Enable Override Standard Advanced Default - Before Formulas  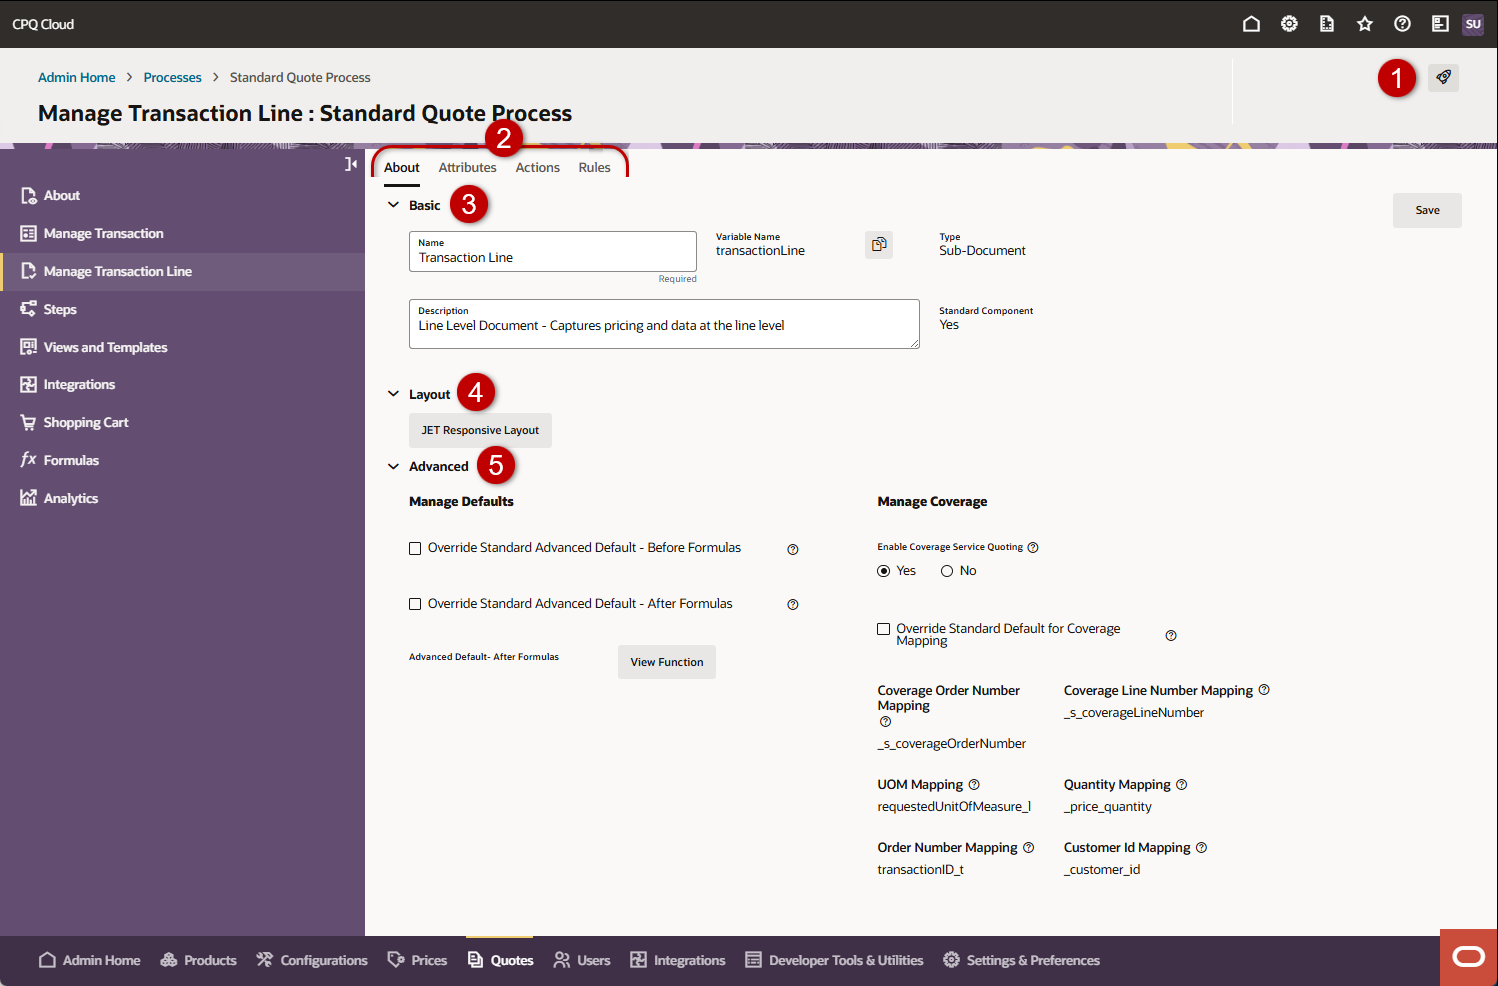[415, 548]
